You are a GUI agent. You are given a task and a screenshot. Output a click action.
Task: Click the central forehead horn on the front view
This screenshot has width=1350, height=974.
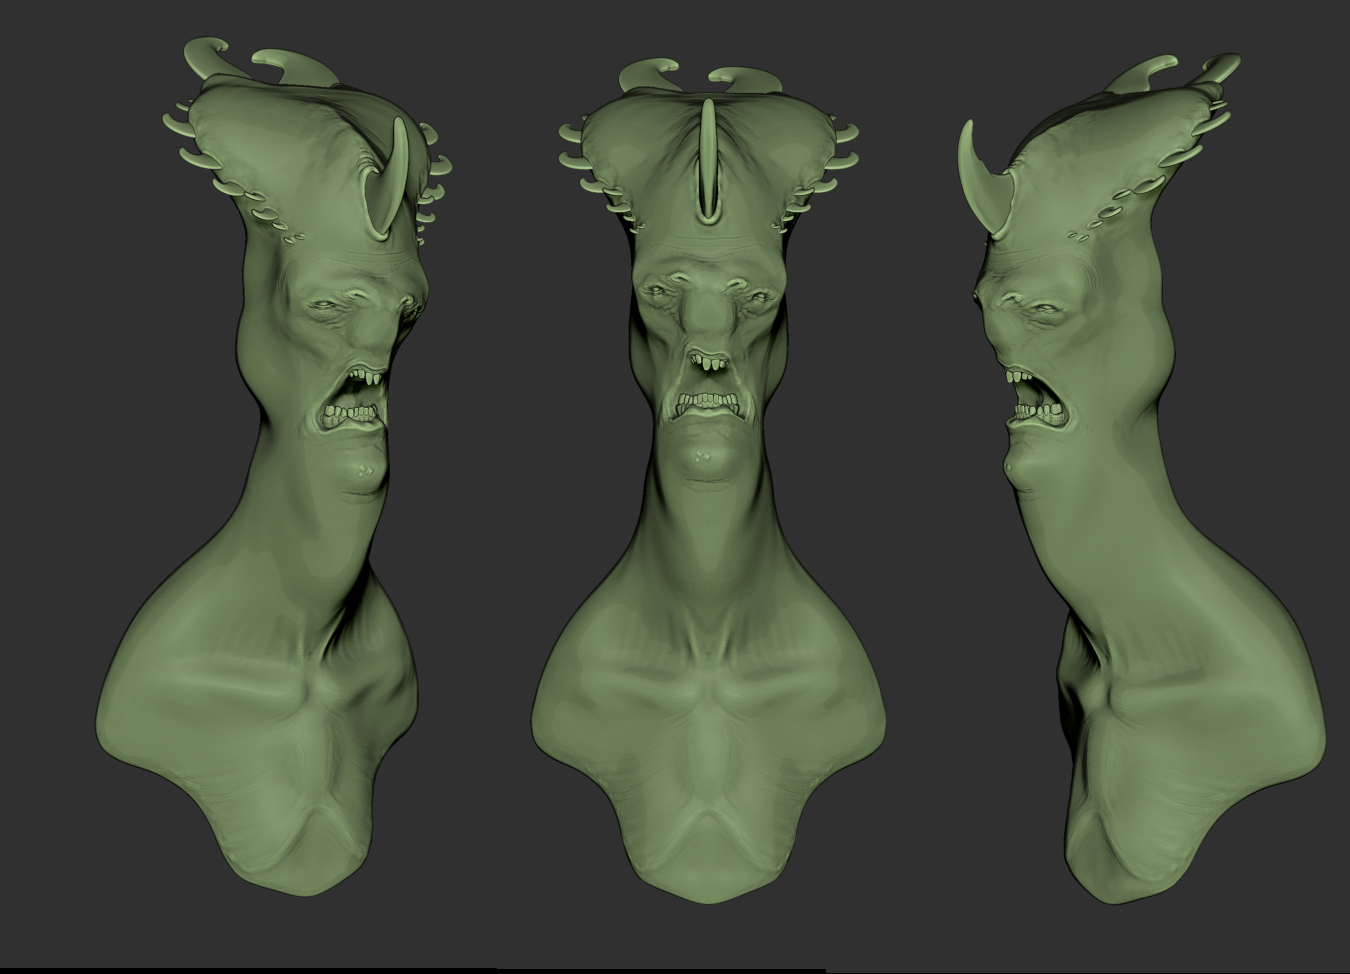click(708, 160)
